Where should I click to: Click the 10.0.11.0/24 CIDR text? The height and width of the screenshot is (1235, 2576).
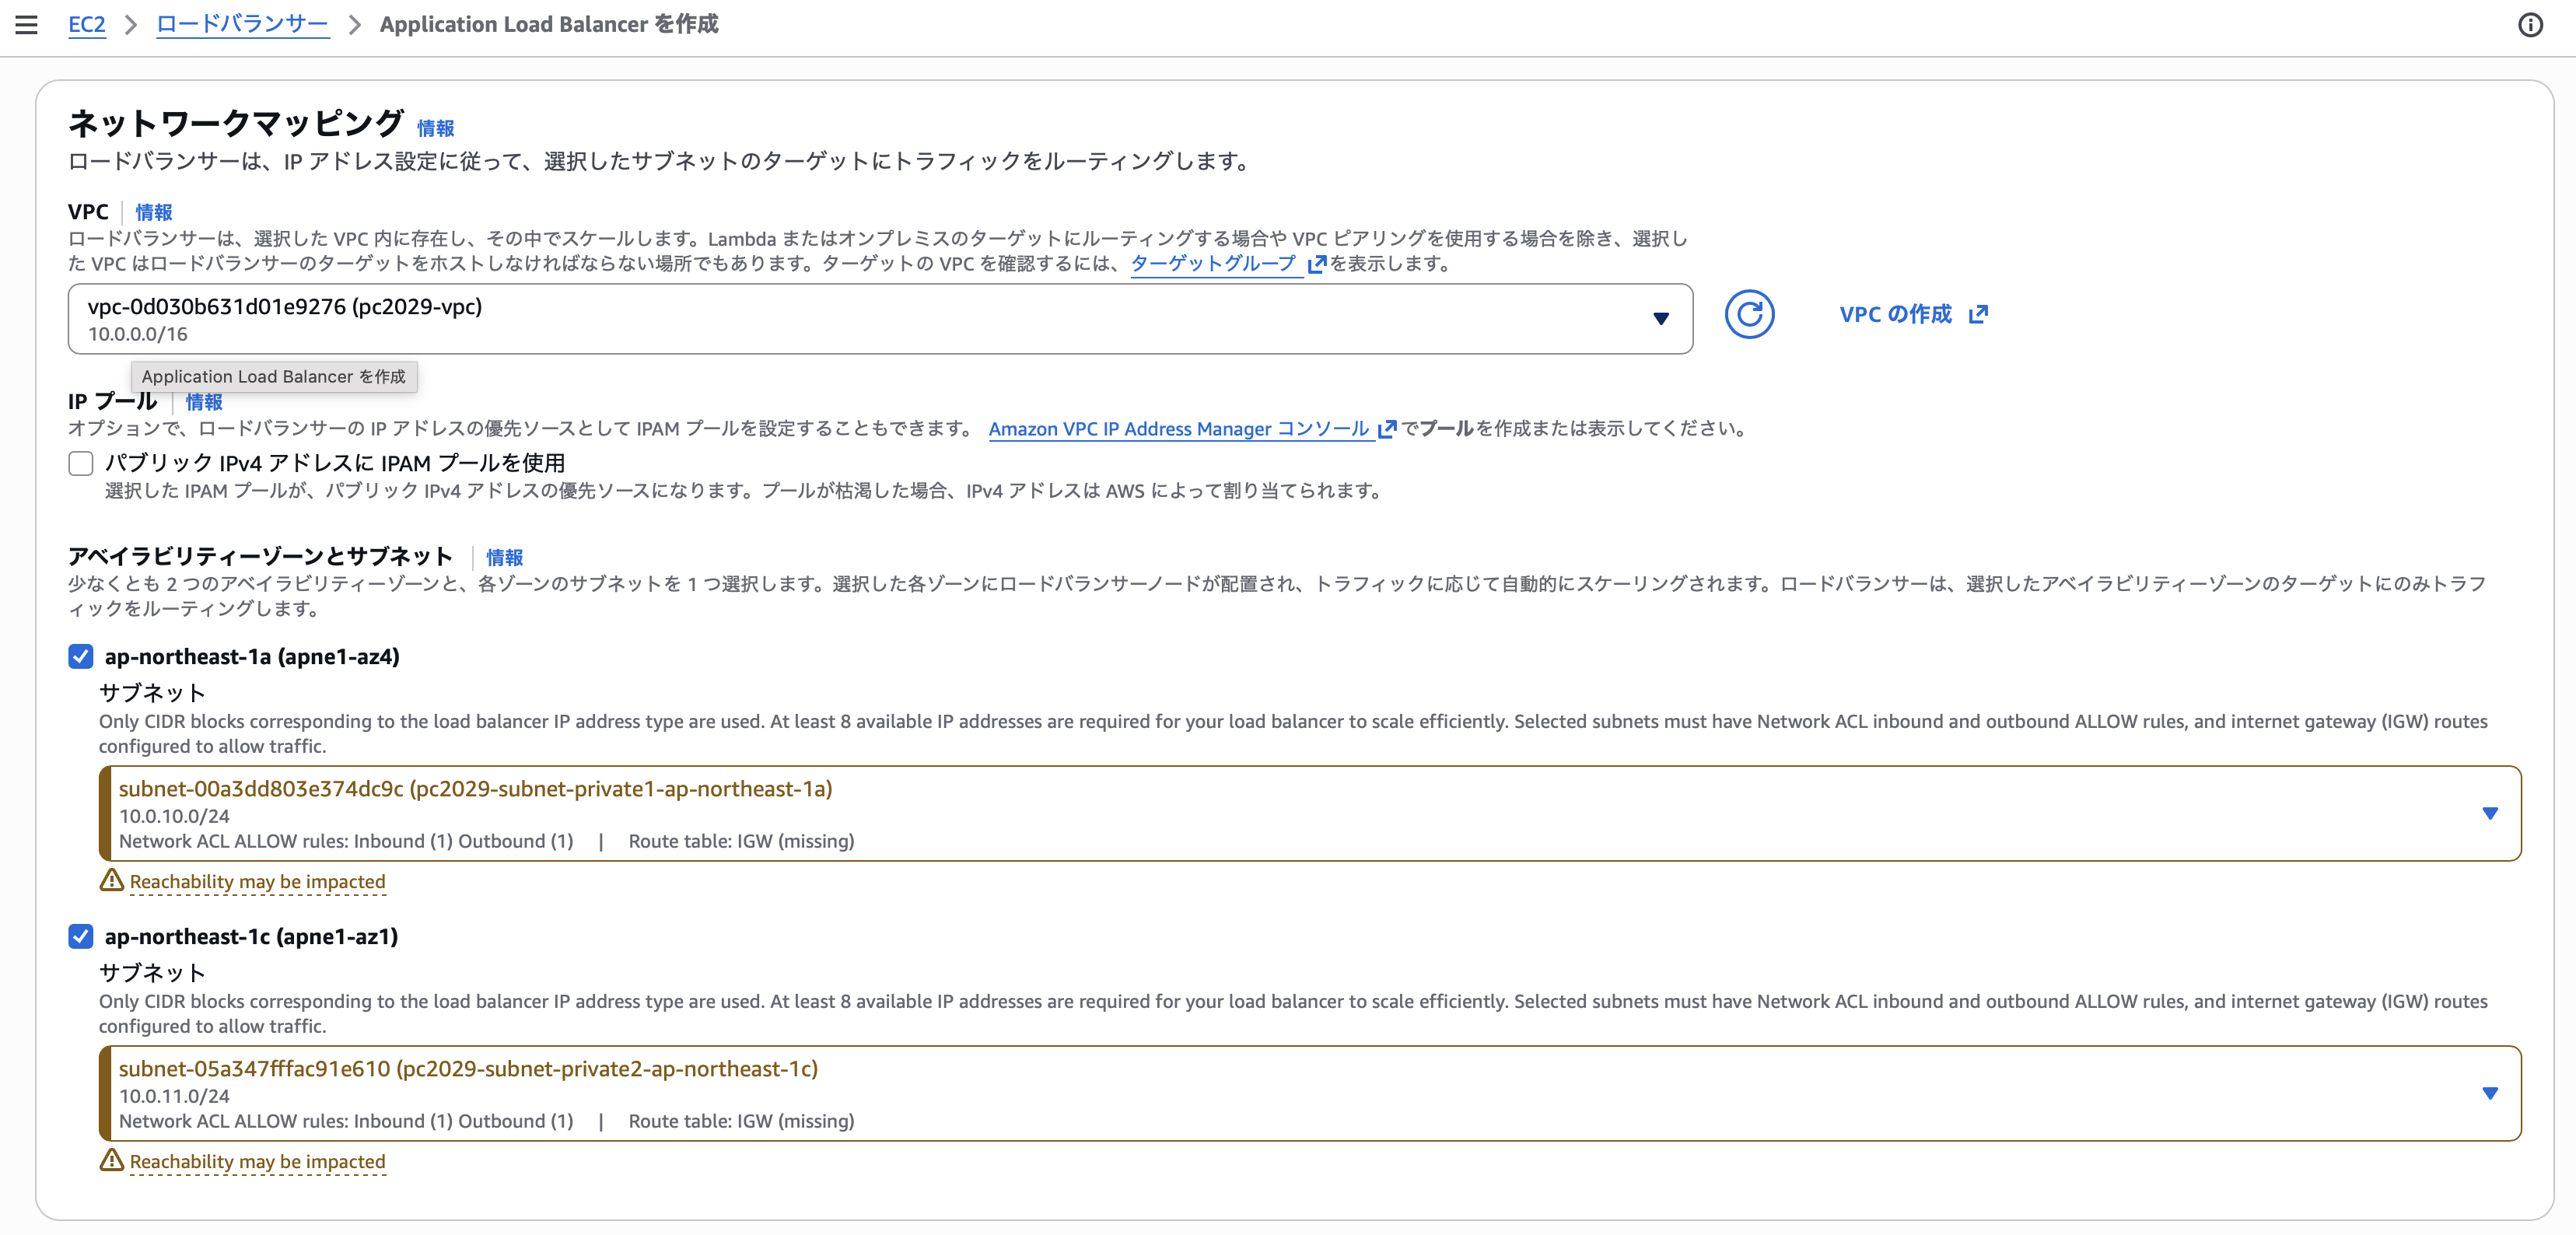[174, 1096]
